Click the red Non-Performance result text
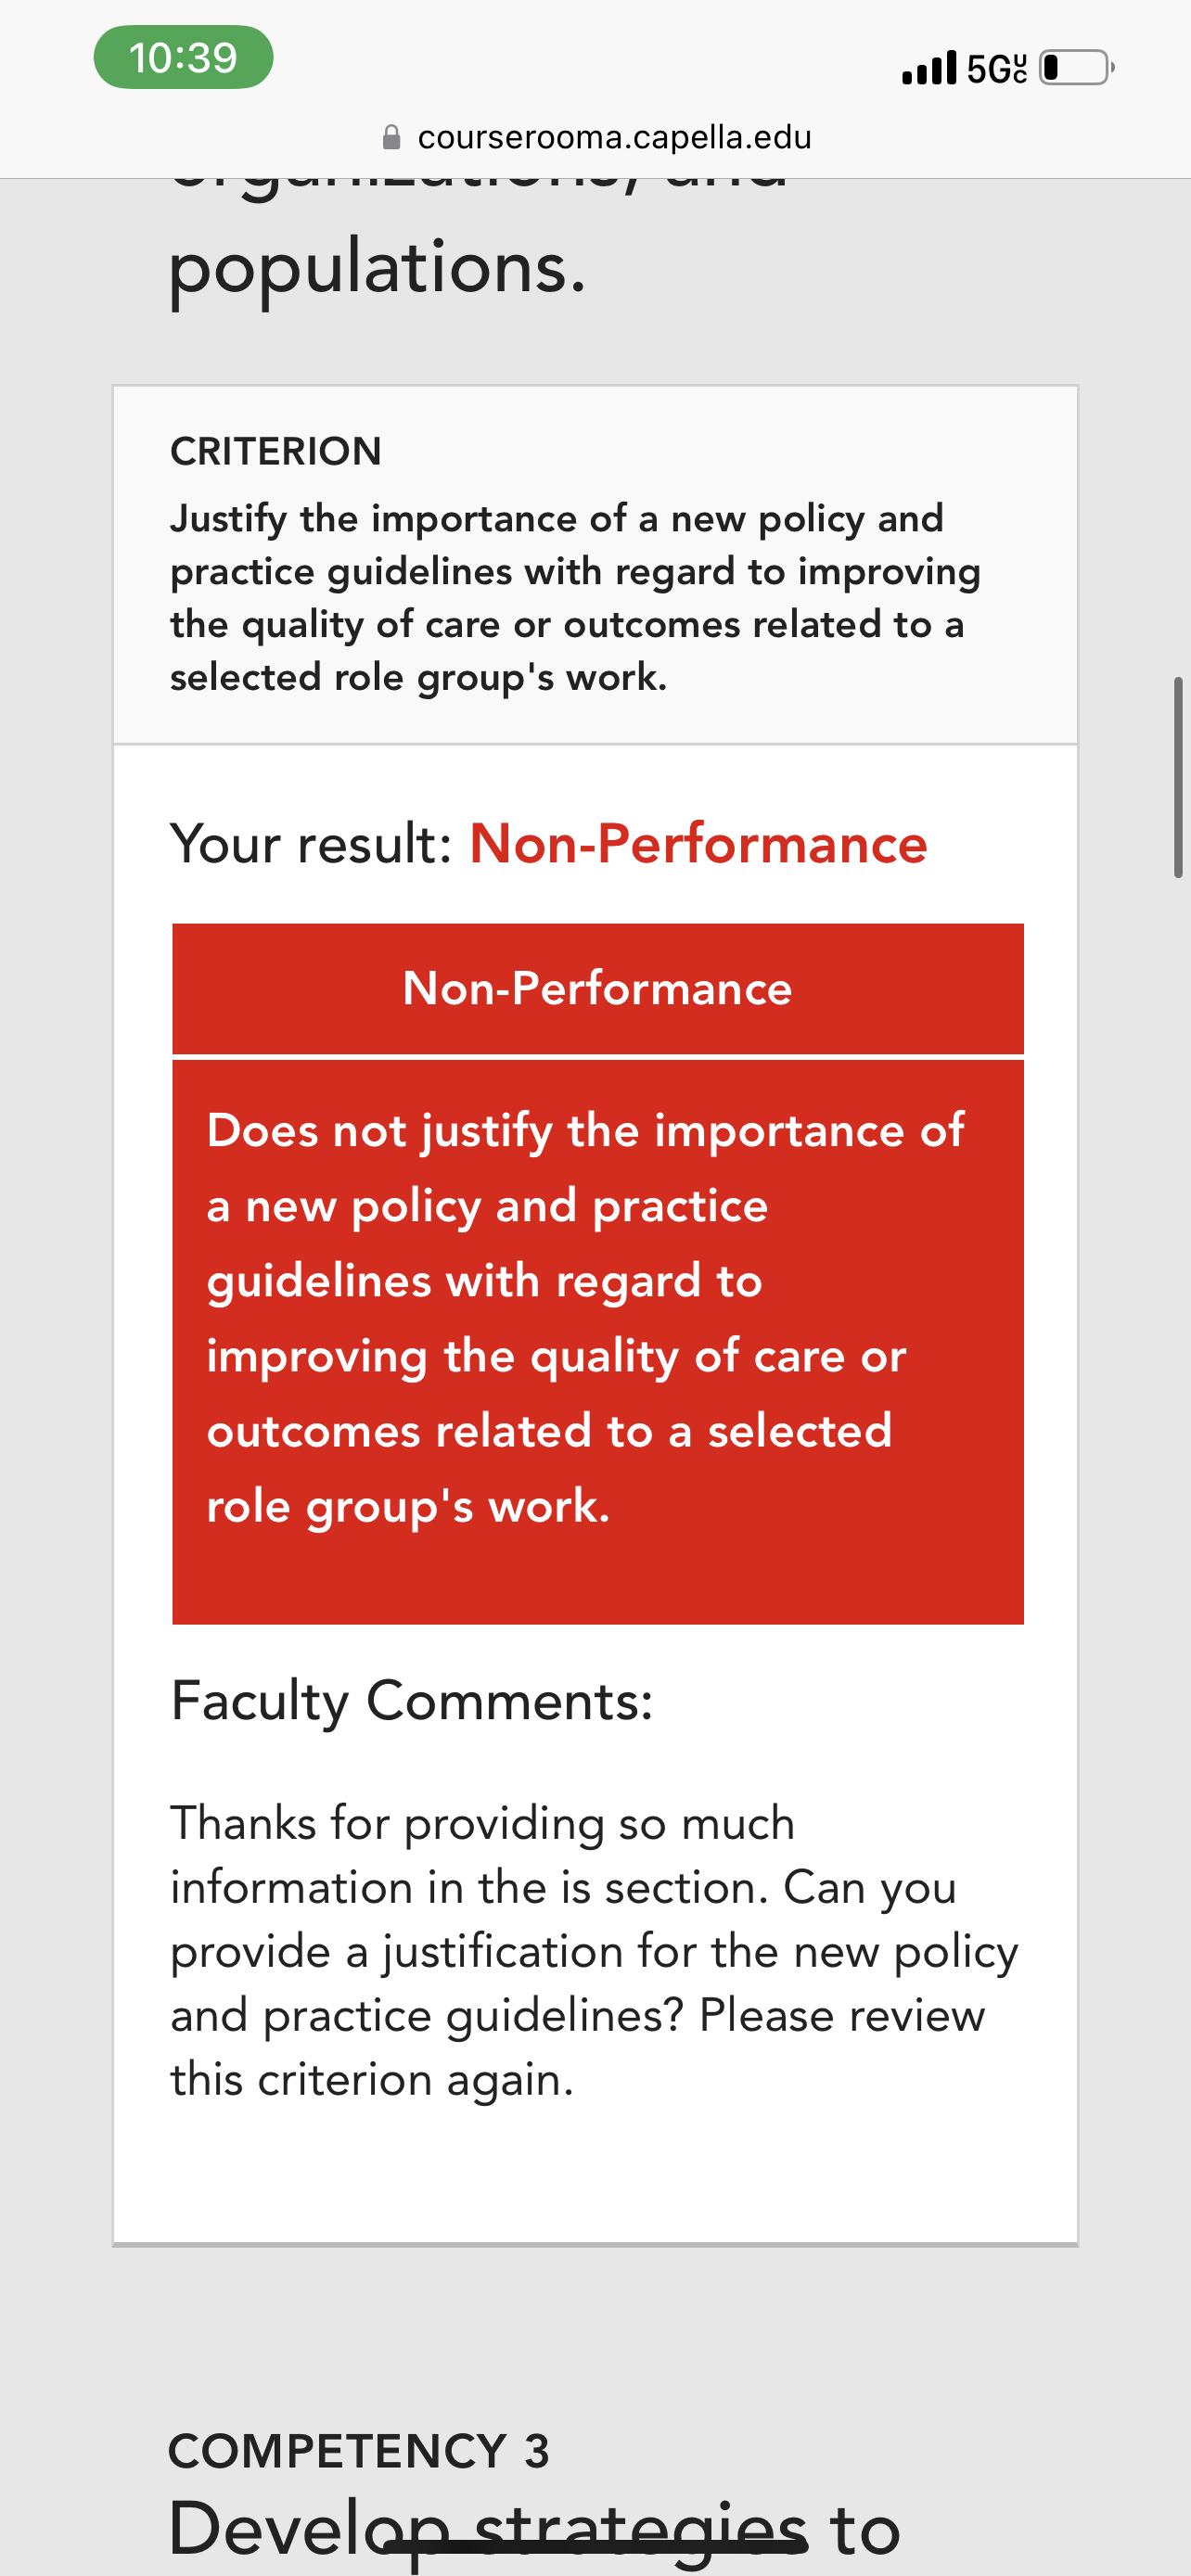 tap(698, 843)
